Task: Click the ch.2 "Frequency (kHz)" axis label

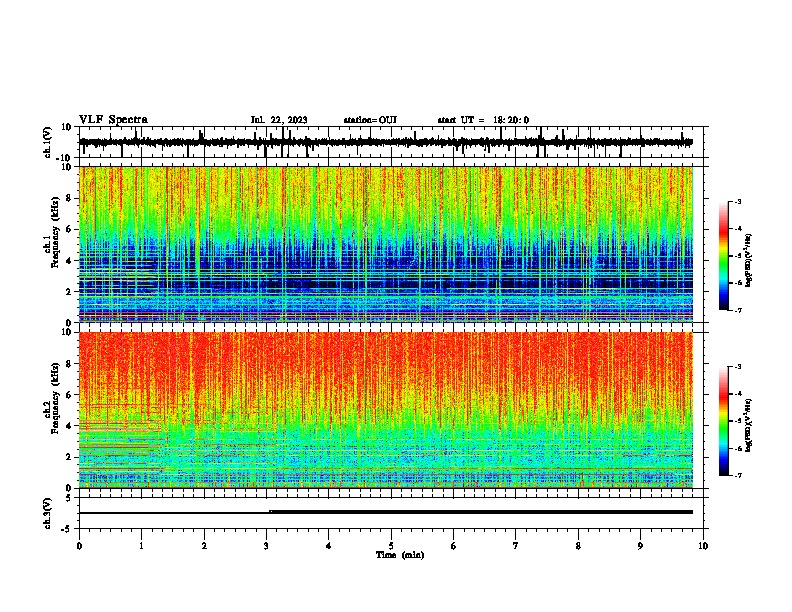Action: (56, 398)
